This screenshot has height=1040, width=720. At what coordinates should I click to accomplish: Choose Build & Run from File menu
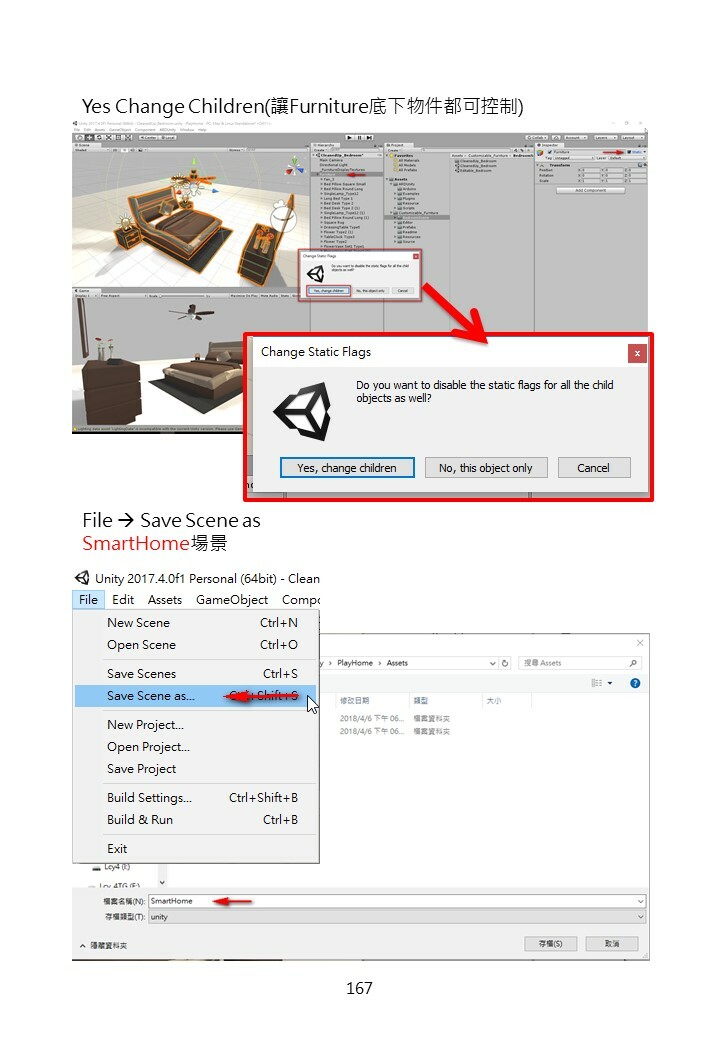196,820
